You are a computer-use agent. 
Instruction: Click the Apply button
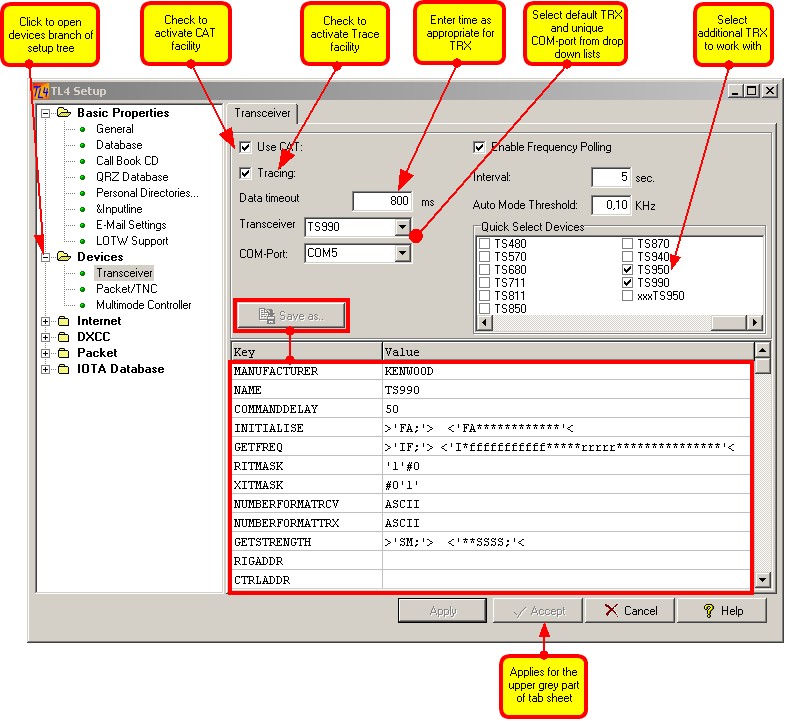[x=443, y=611]
